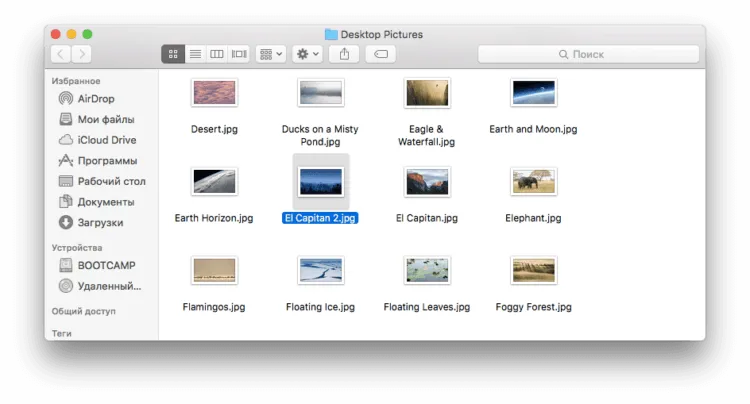Click the edit tags icon

[x=381, y=54]
